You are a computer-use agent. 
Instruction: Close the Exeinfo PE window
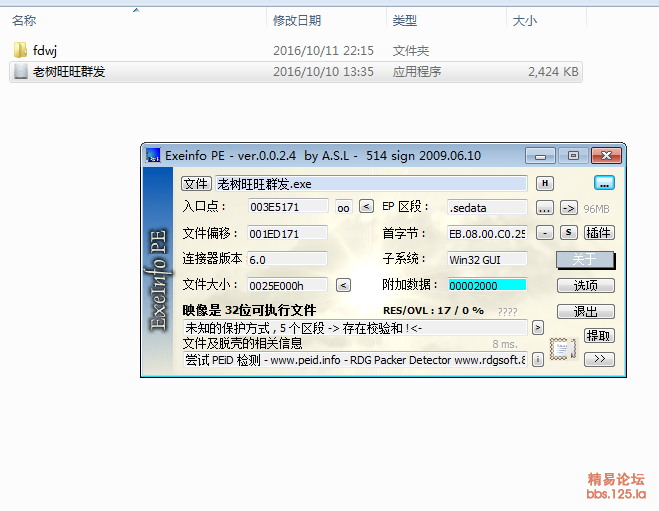pyautogui.click(x=606, y=156)
